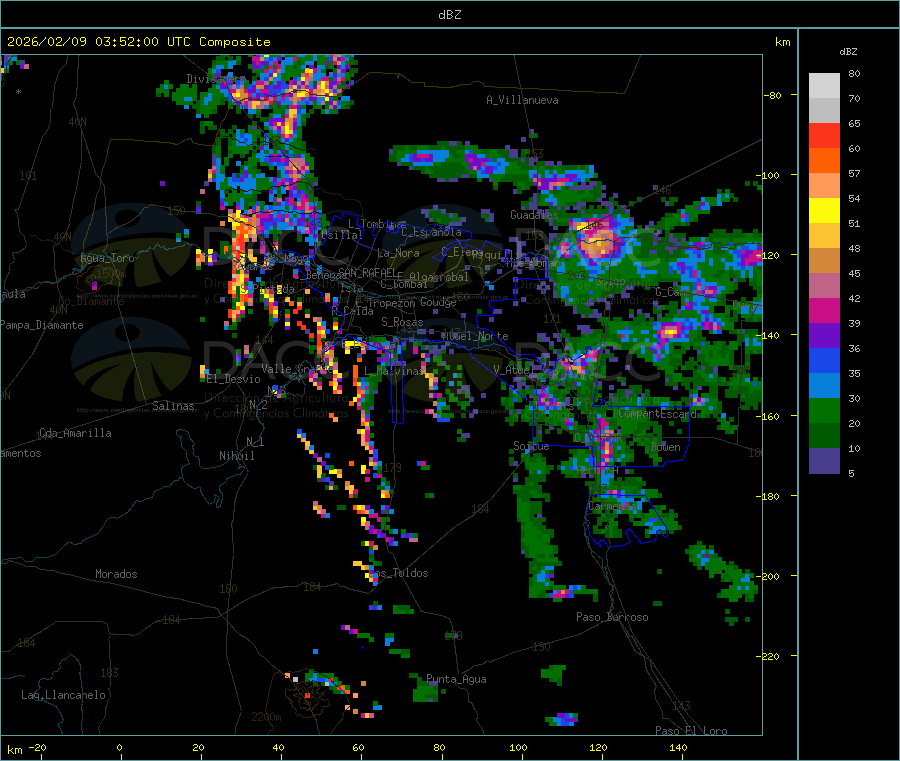
Task: Click the -220 tick on the vertical axis
Action: pyautogui.click(x=770, y=656)
